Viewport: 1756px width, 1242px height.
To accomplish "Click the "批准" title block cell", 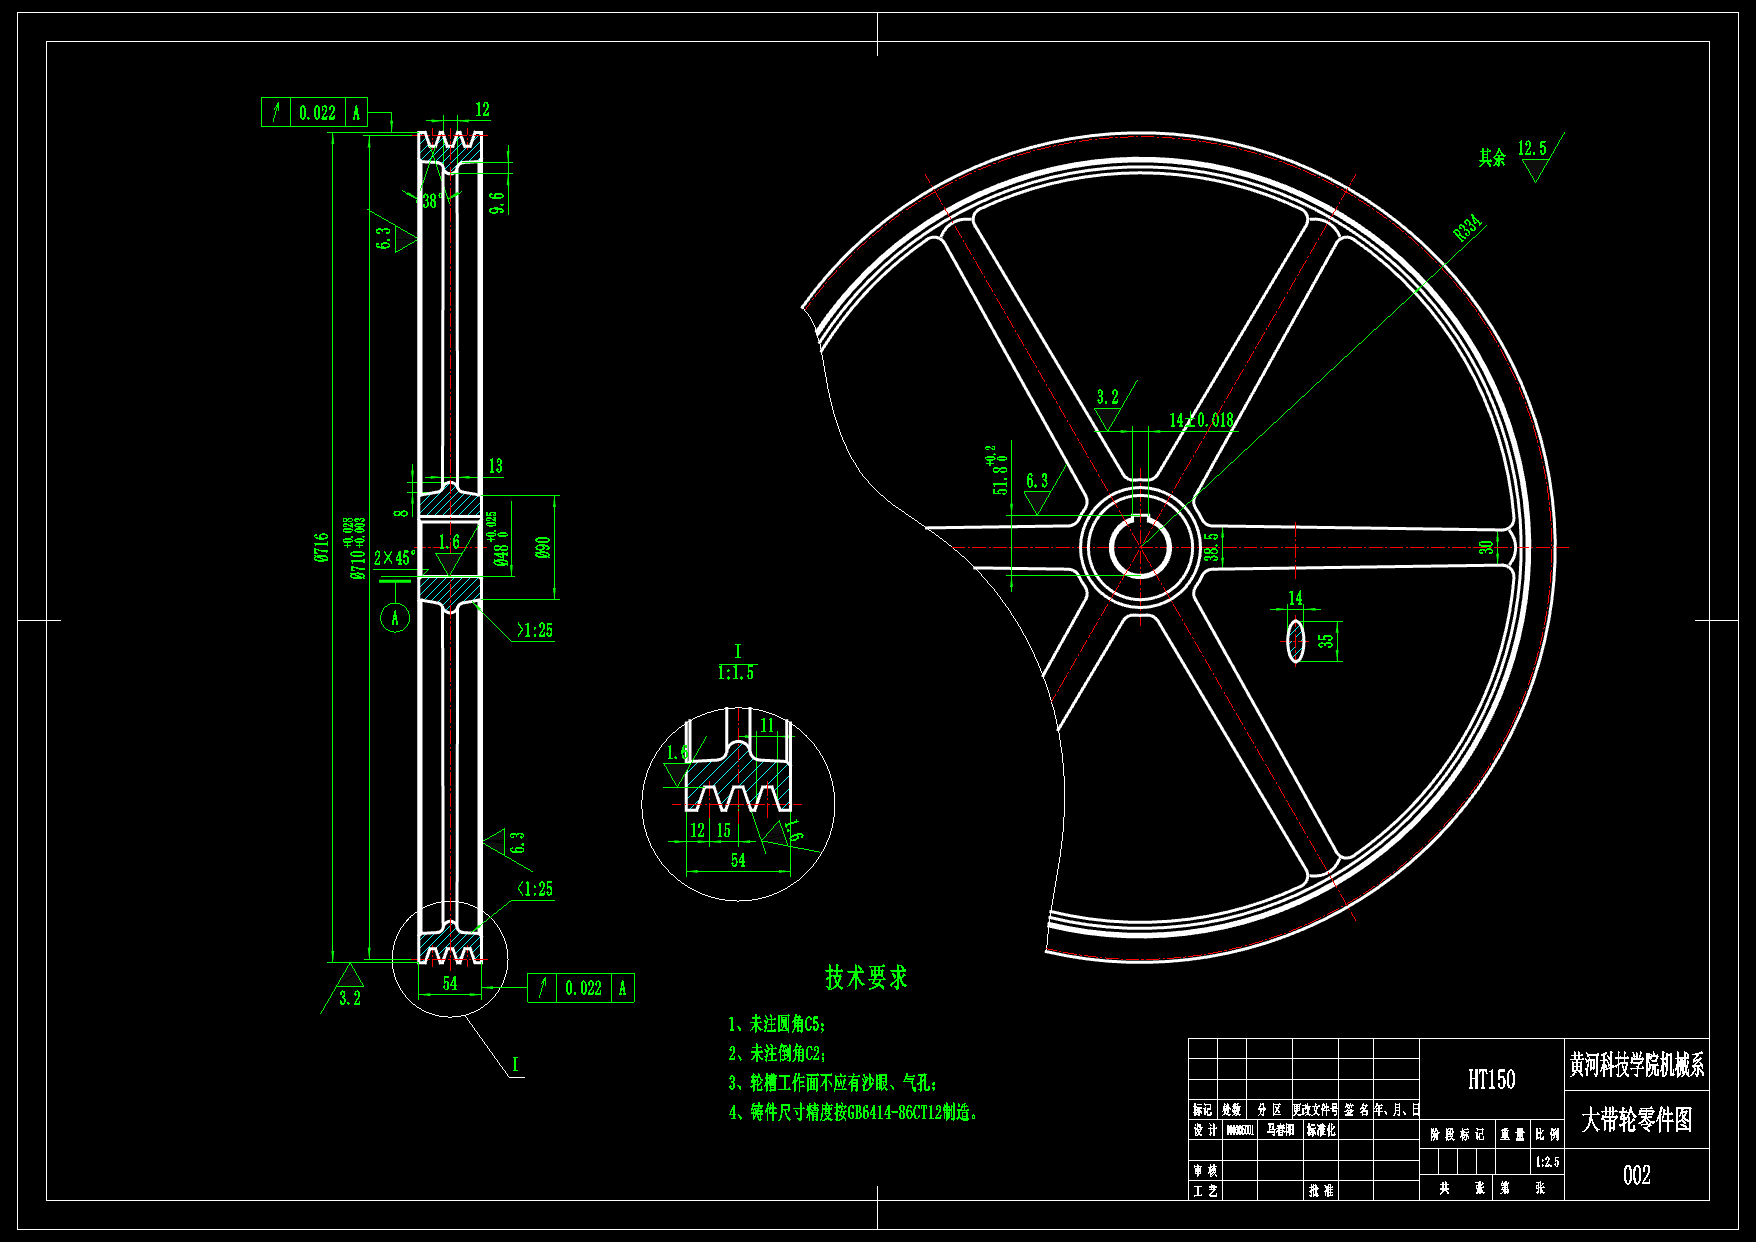I will pos(1321,1191).
